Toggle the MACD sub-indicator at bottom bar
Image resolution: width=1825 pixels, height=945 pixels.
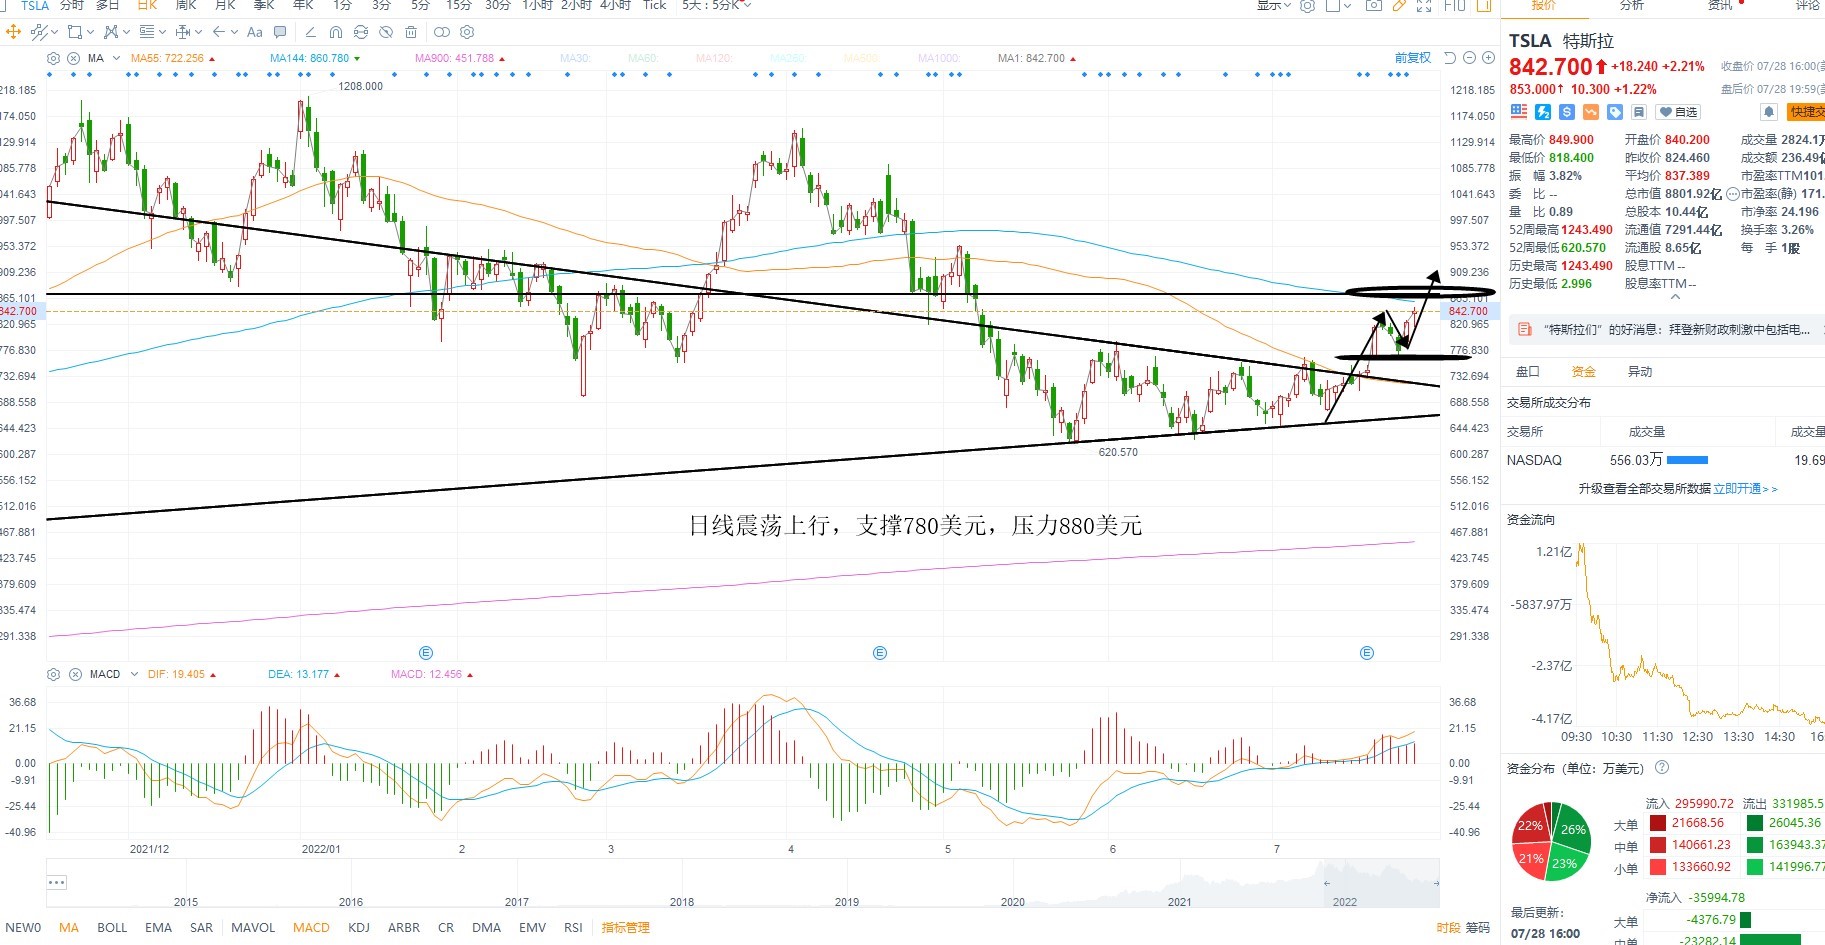point(311,927)
